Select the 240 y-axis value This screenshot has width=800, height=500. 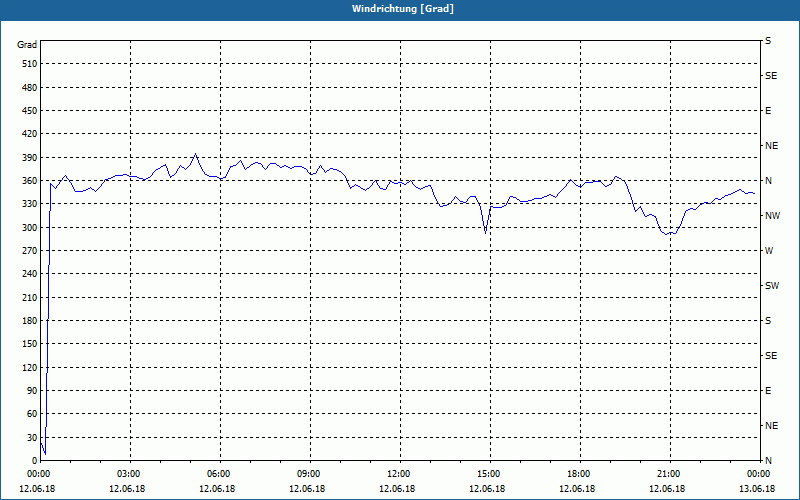click(x=30, y=273)
